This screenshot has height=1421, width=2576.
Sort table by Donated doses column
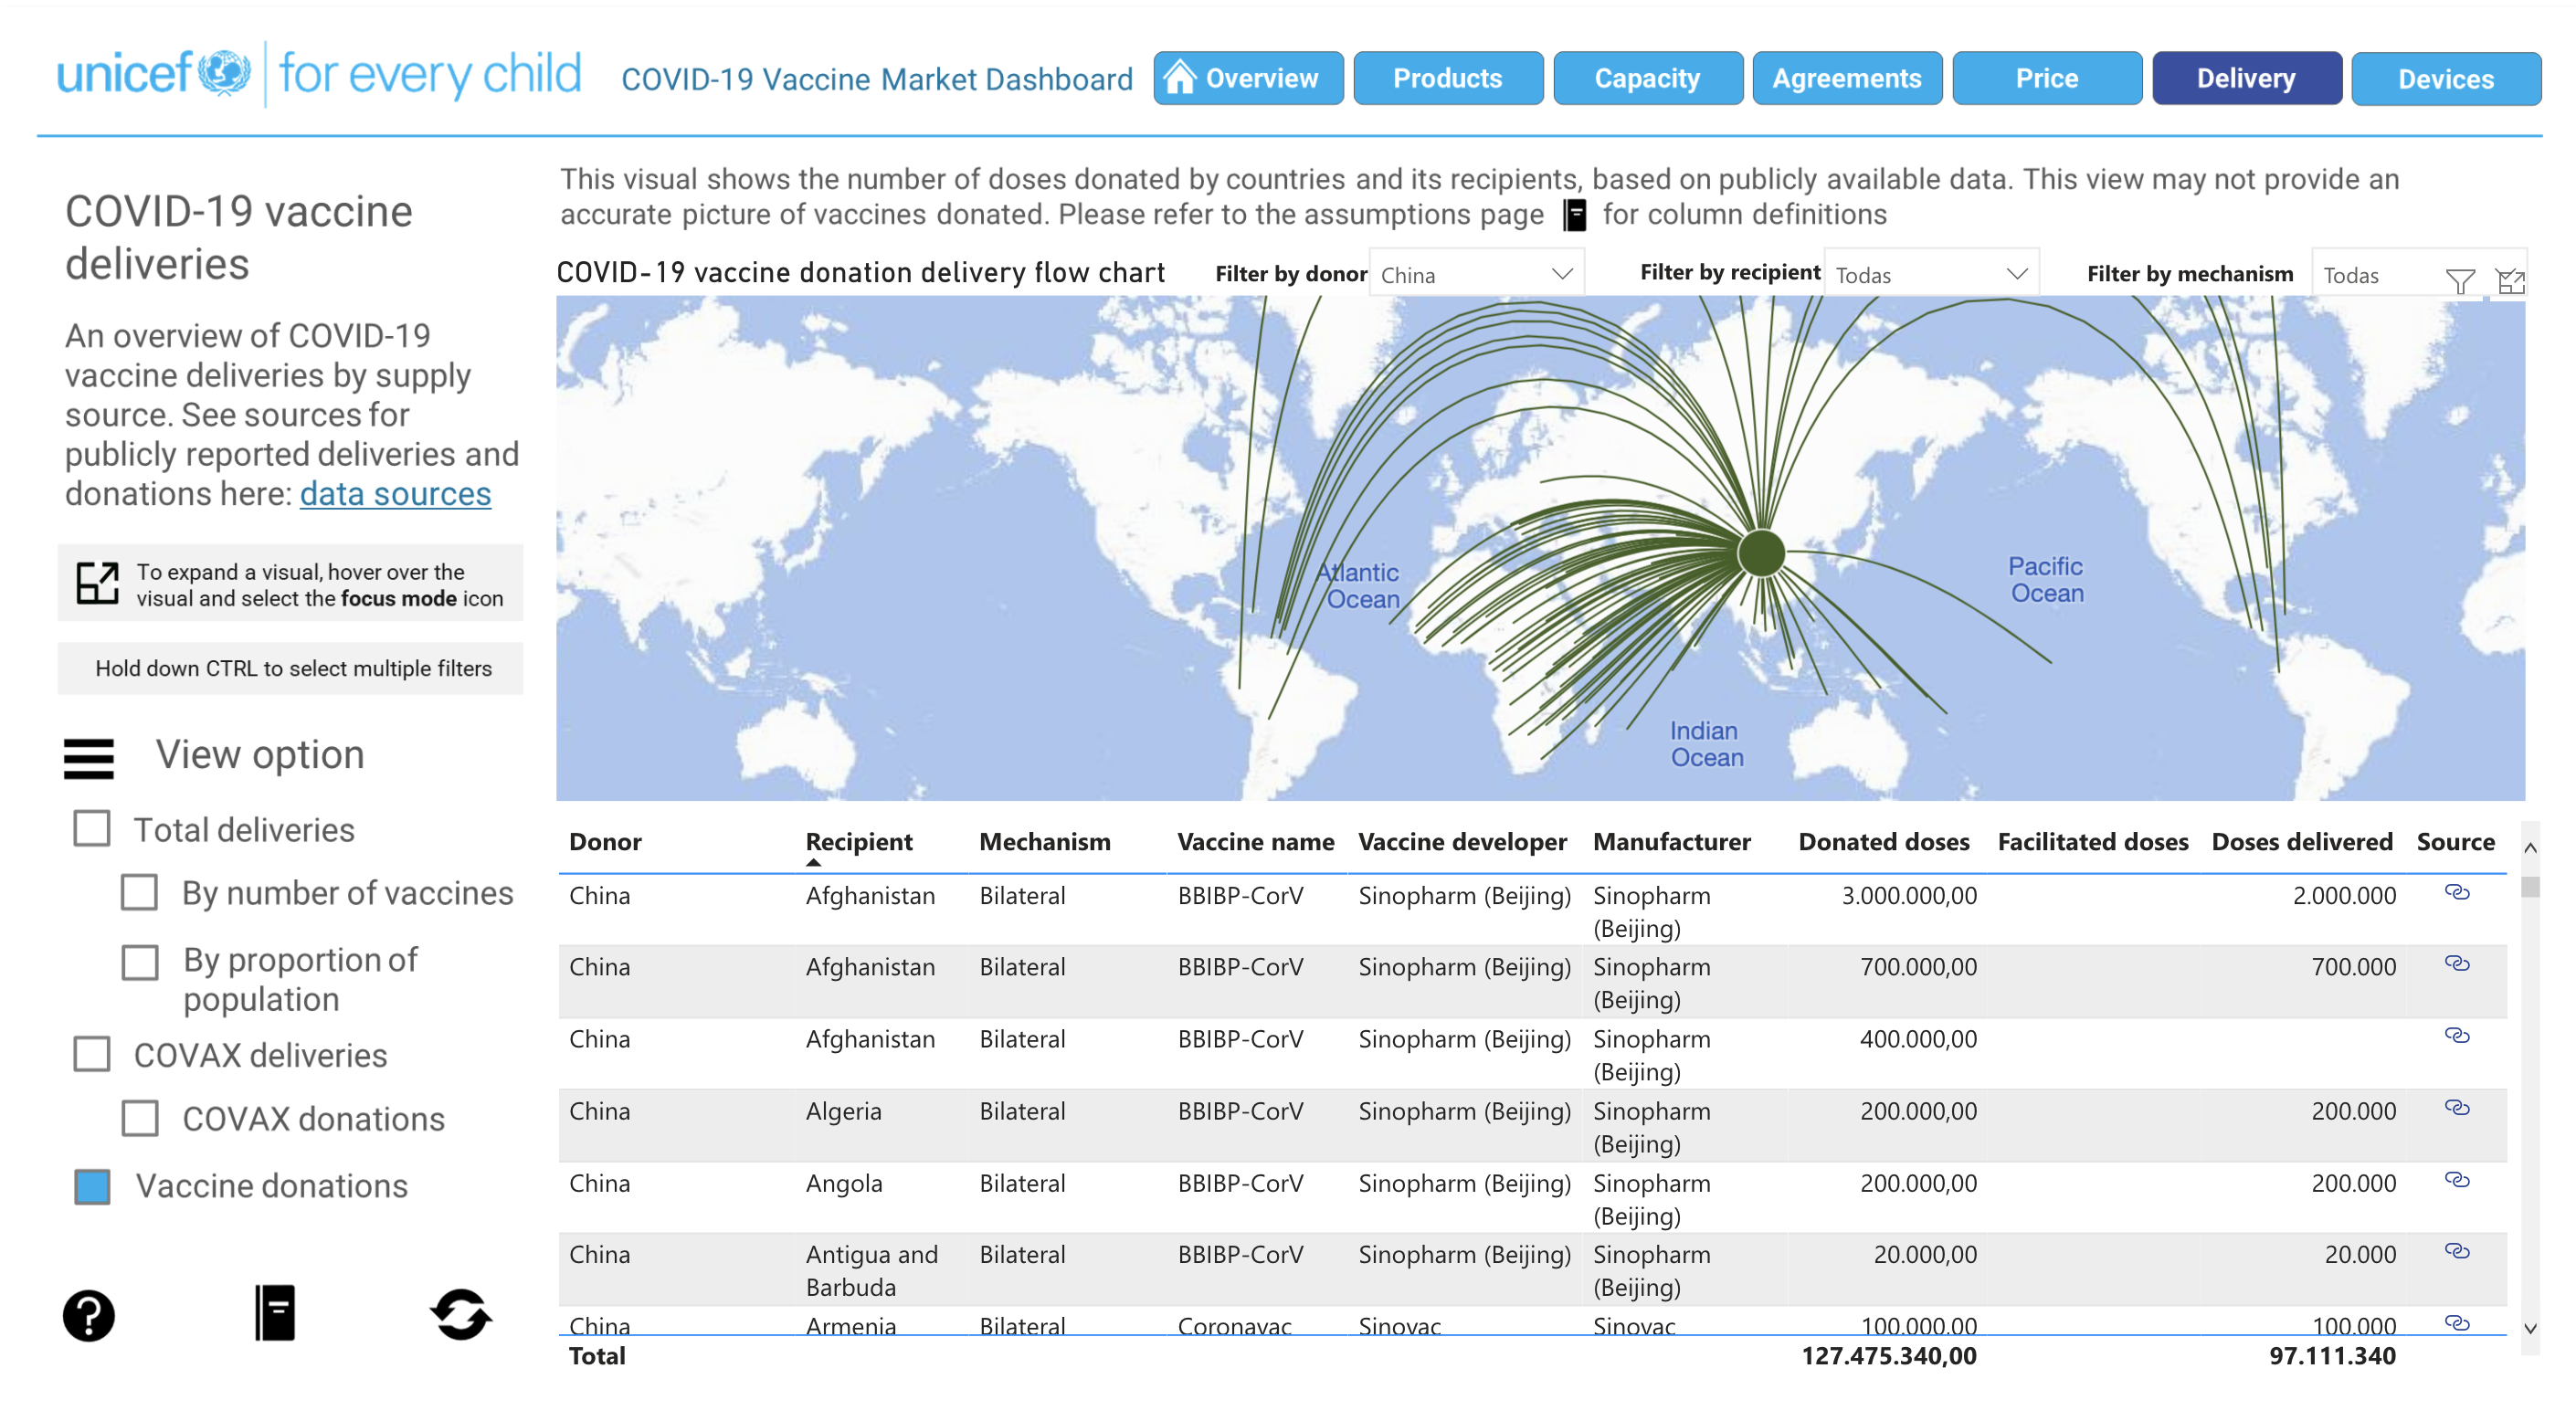[x=1883, y=842]
